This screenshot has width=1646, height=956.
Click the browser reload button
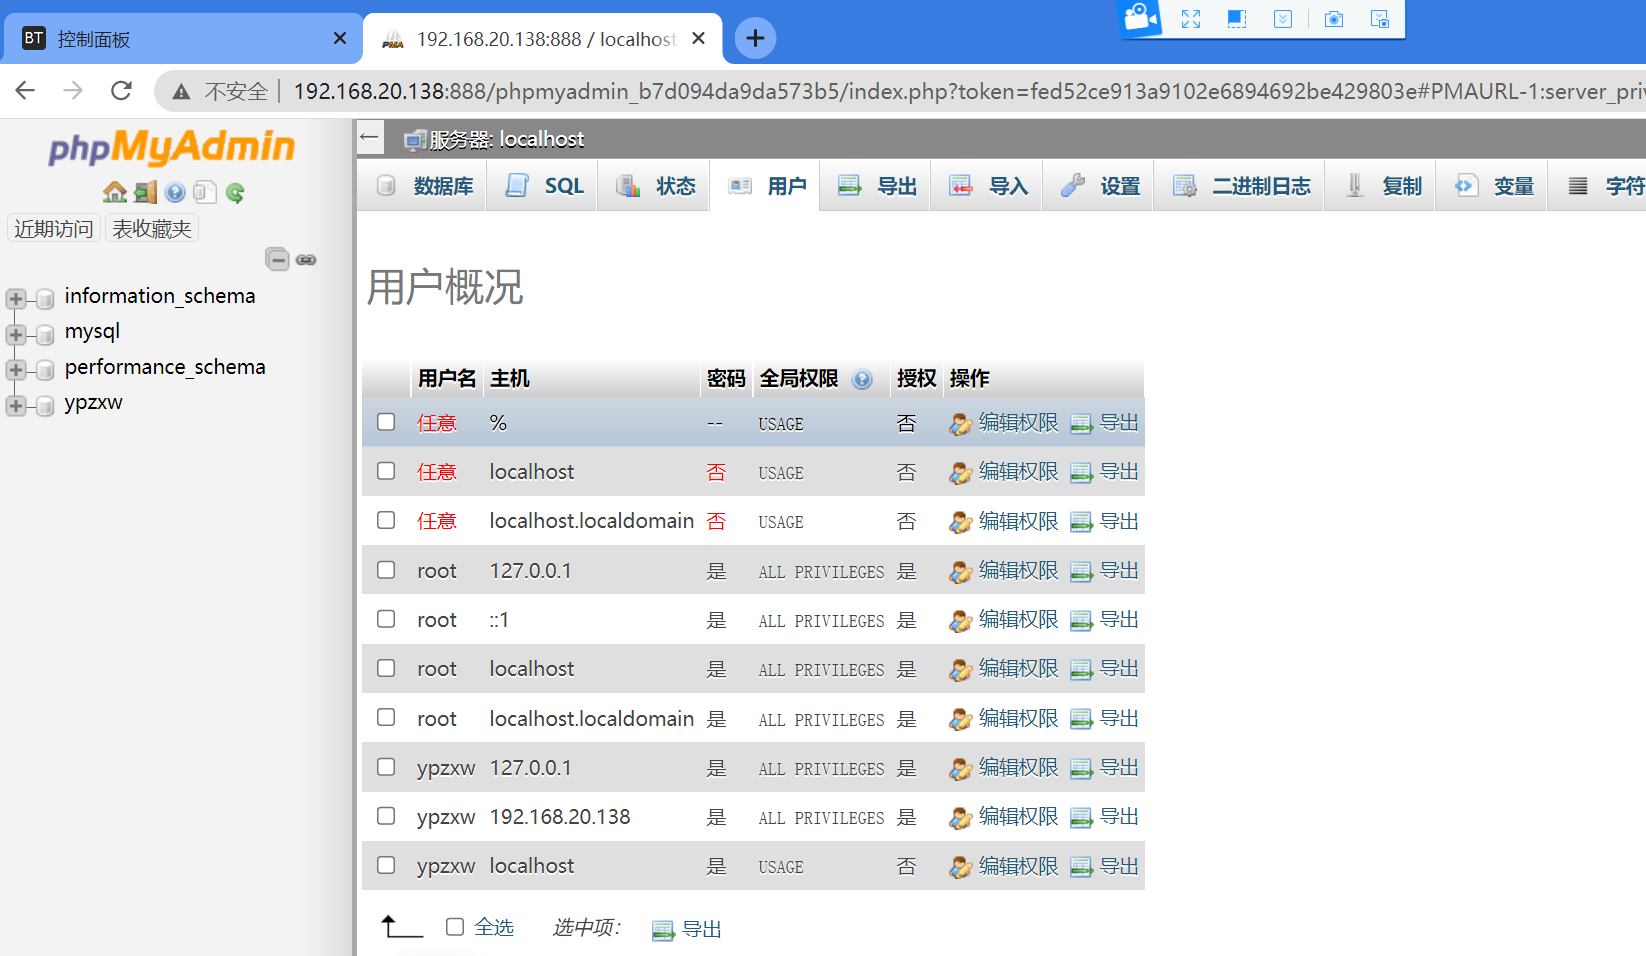[121, 91]
